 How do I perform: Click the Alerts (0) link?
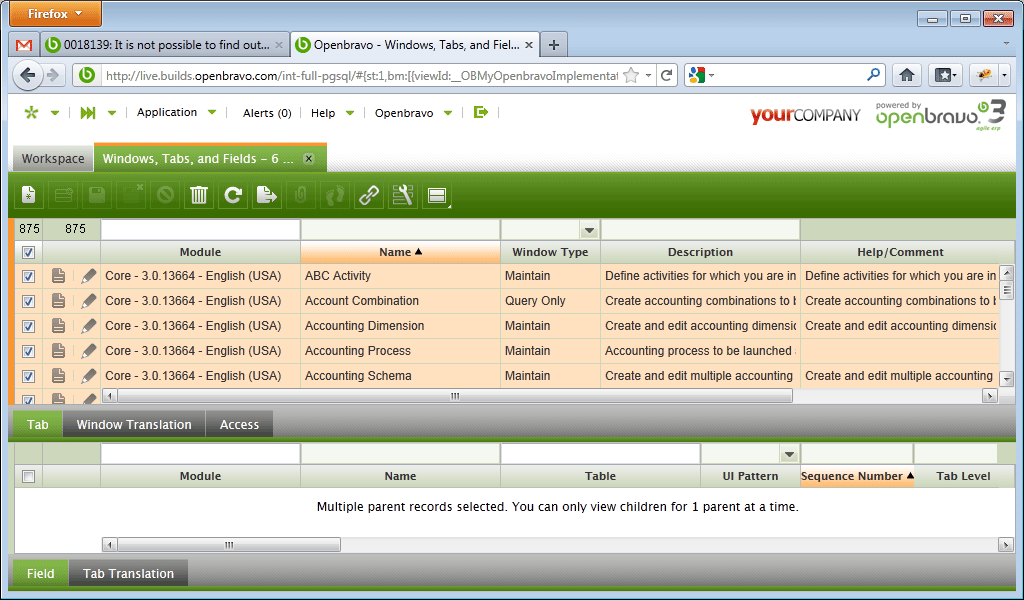point(267,113)
